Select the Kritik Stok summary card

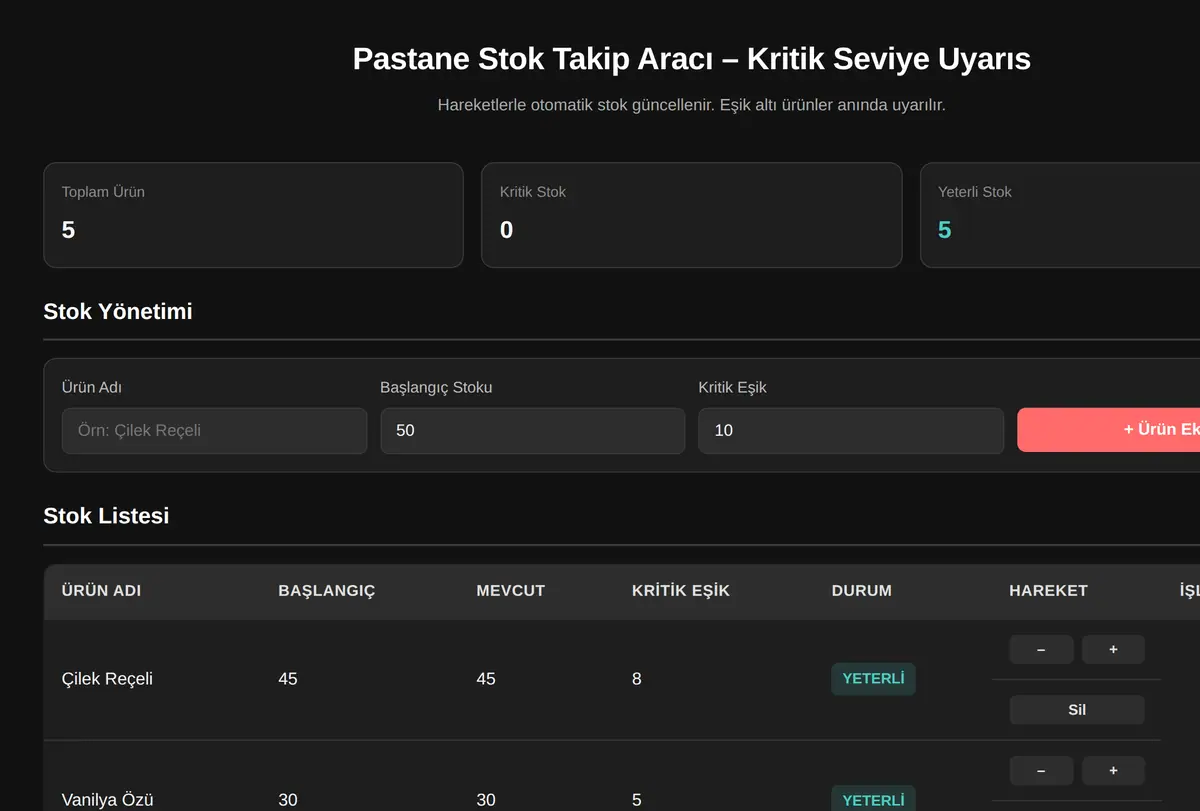pyautogui.click(x=692, y=215)
